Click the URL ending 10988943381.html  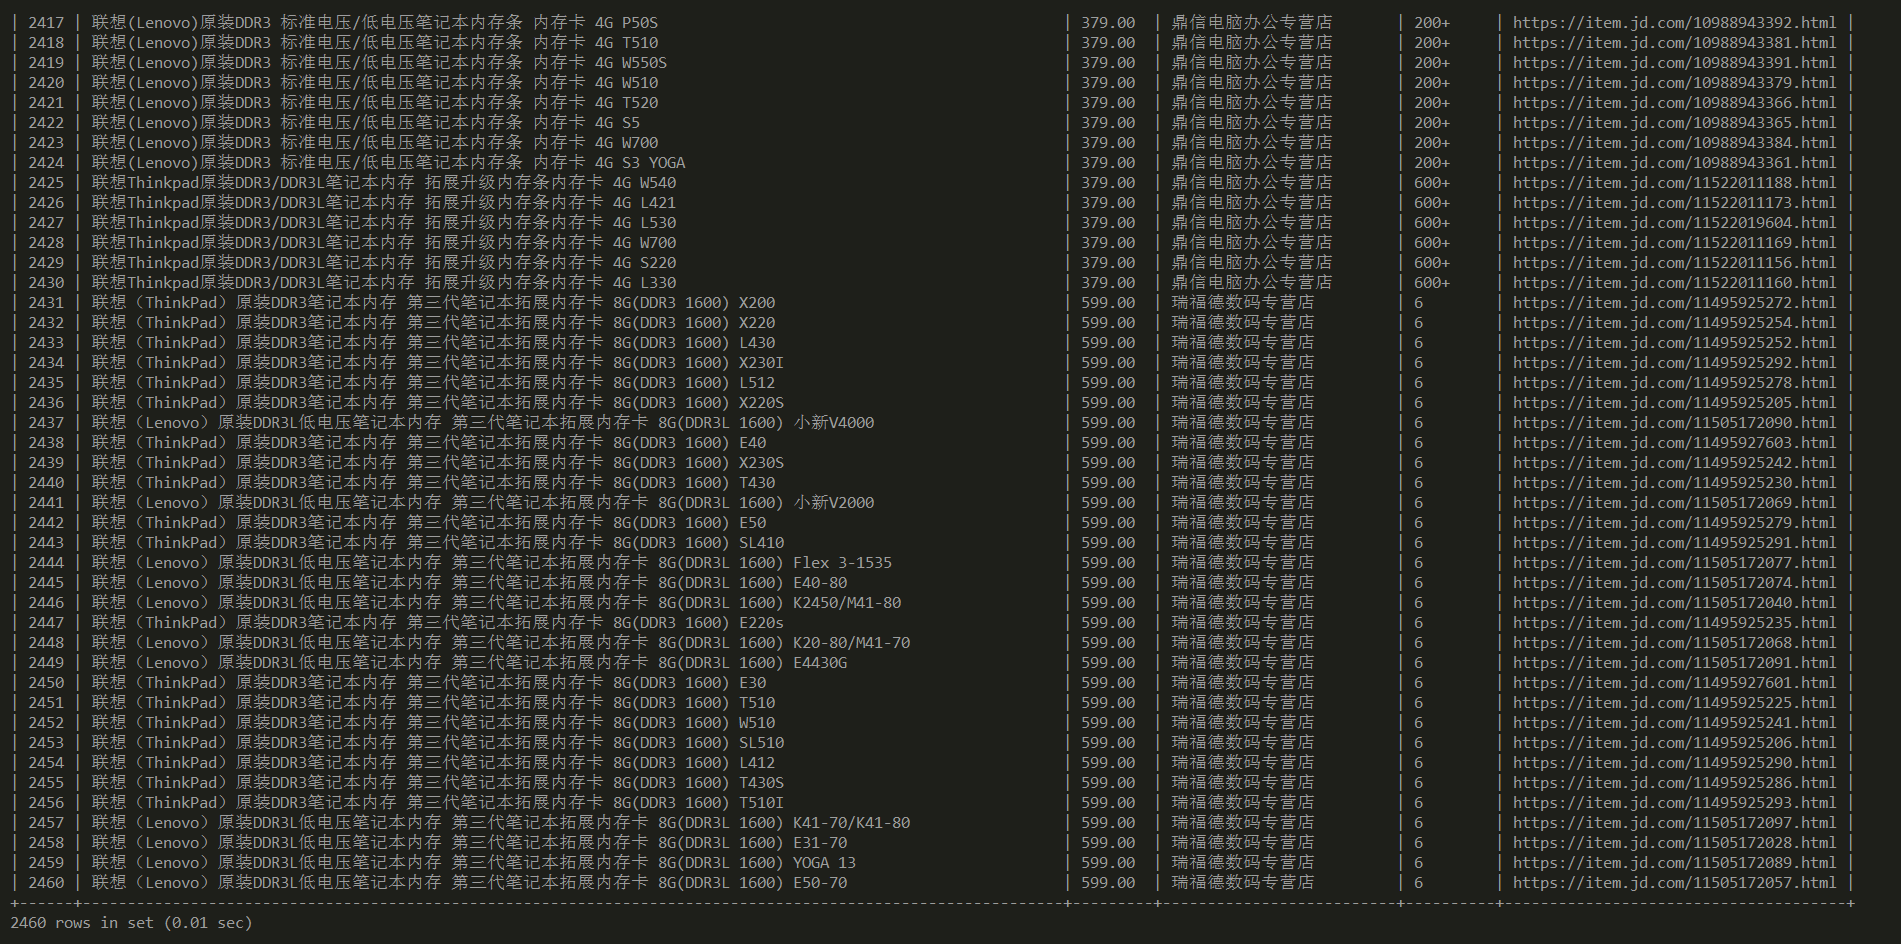pyautogui.click(x=1674, y=42)
